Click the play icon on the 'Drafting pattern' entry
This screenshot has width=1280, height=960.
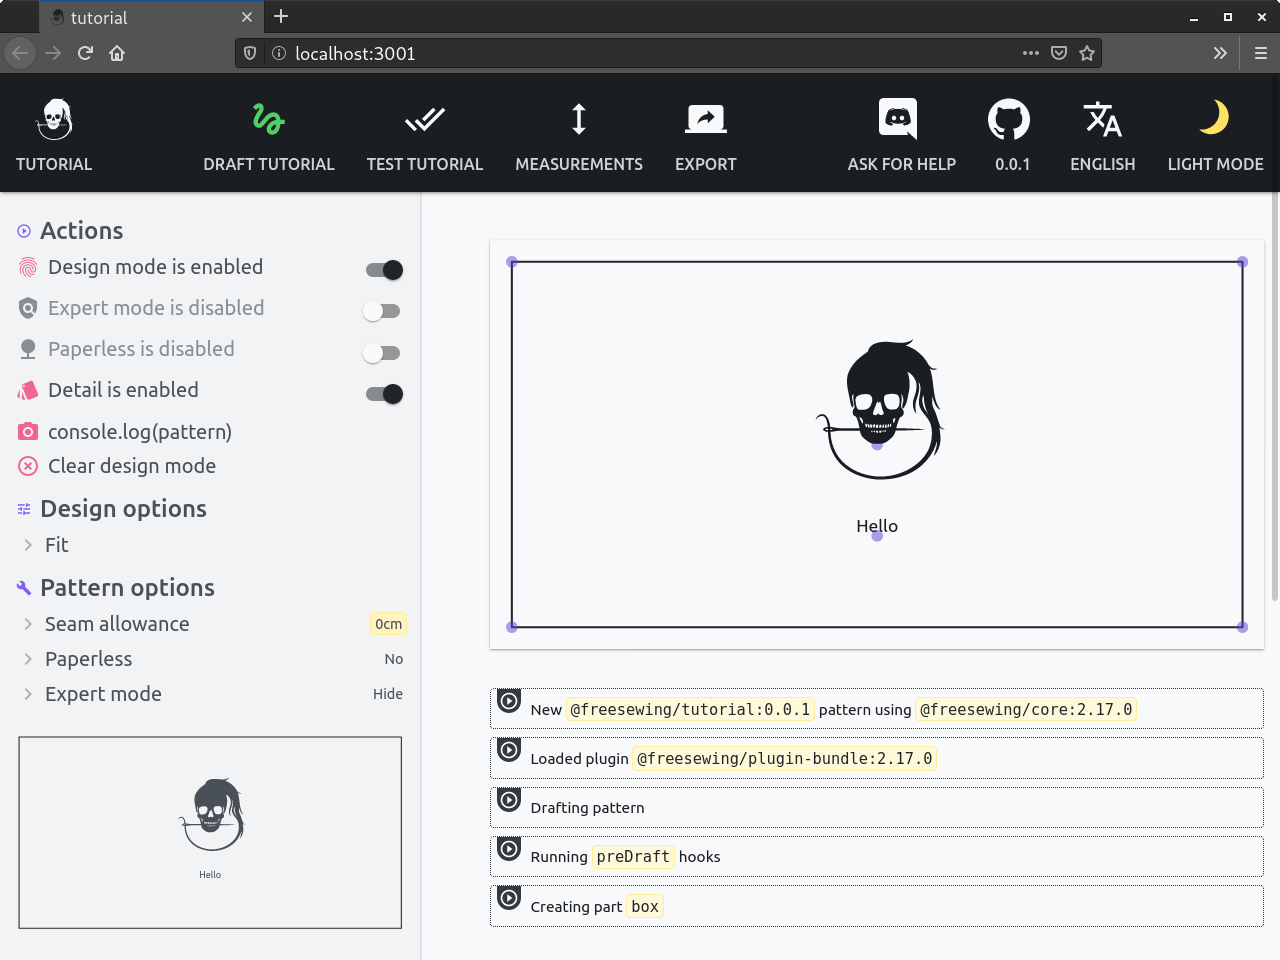(509, 800)
